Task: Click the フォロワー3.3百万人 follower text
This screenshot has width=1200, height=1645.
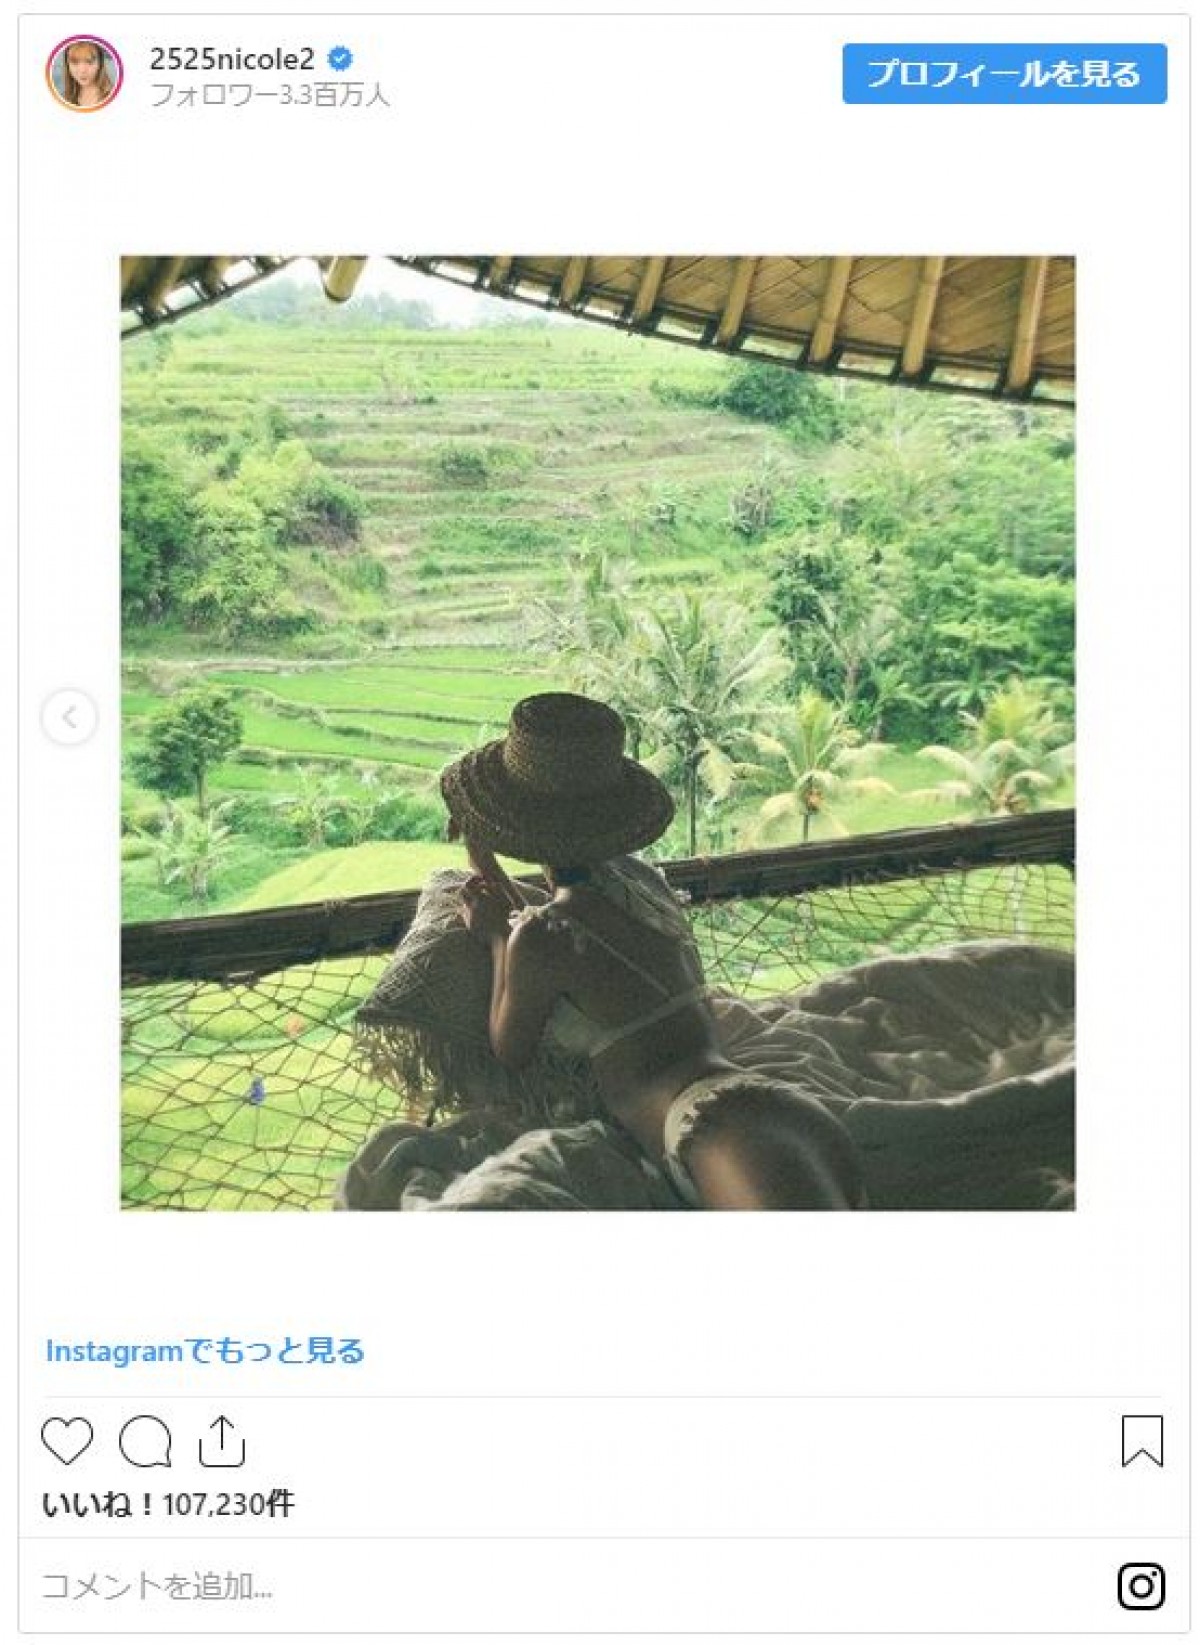Action: click(269, 95)
